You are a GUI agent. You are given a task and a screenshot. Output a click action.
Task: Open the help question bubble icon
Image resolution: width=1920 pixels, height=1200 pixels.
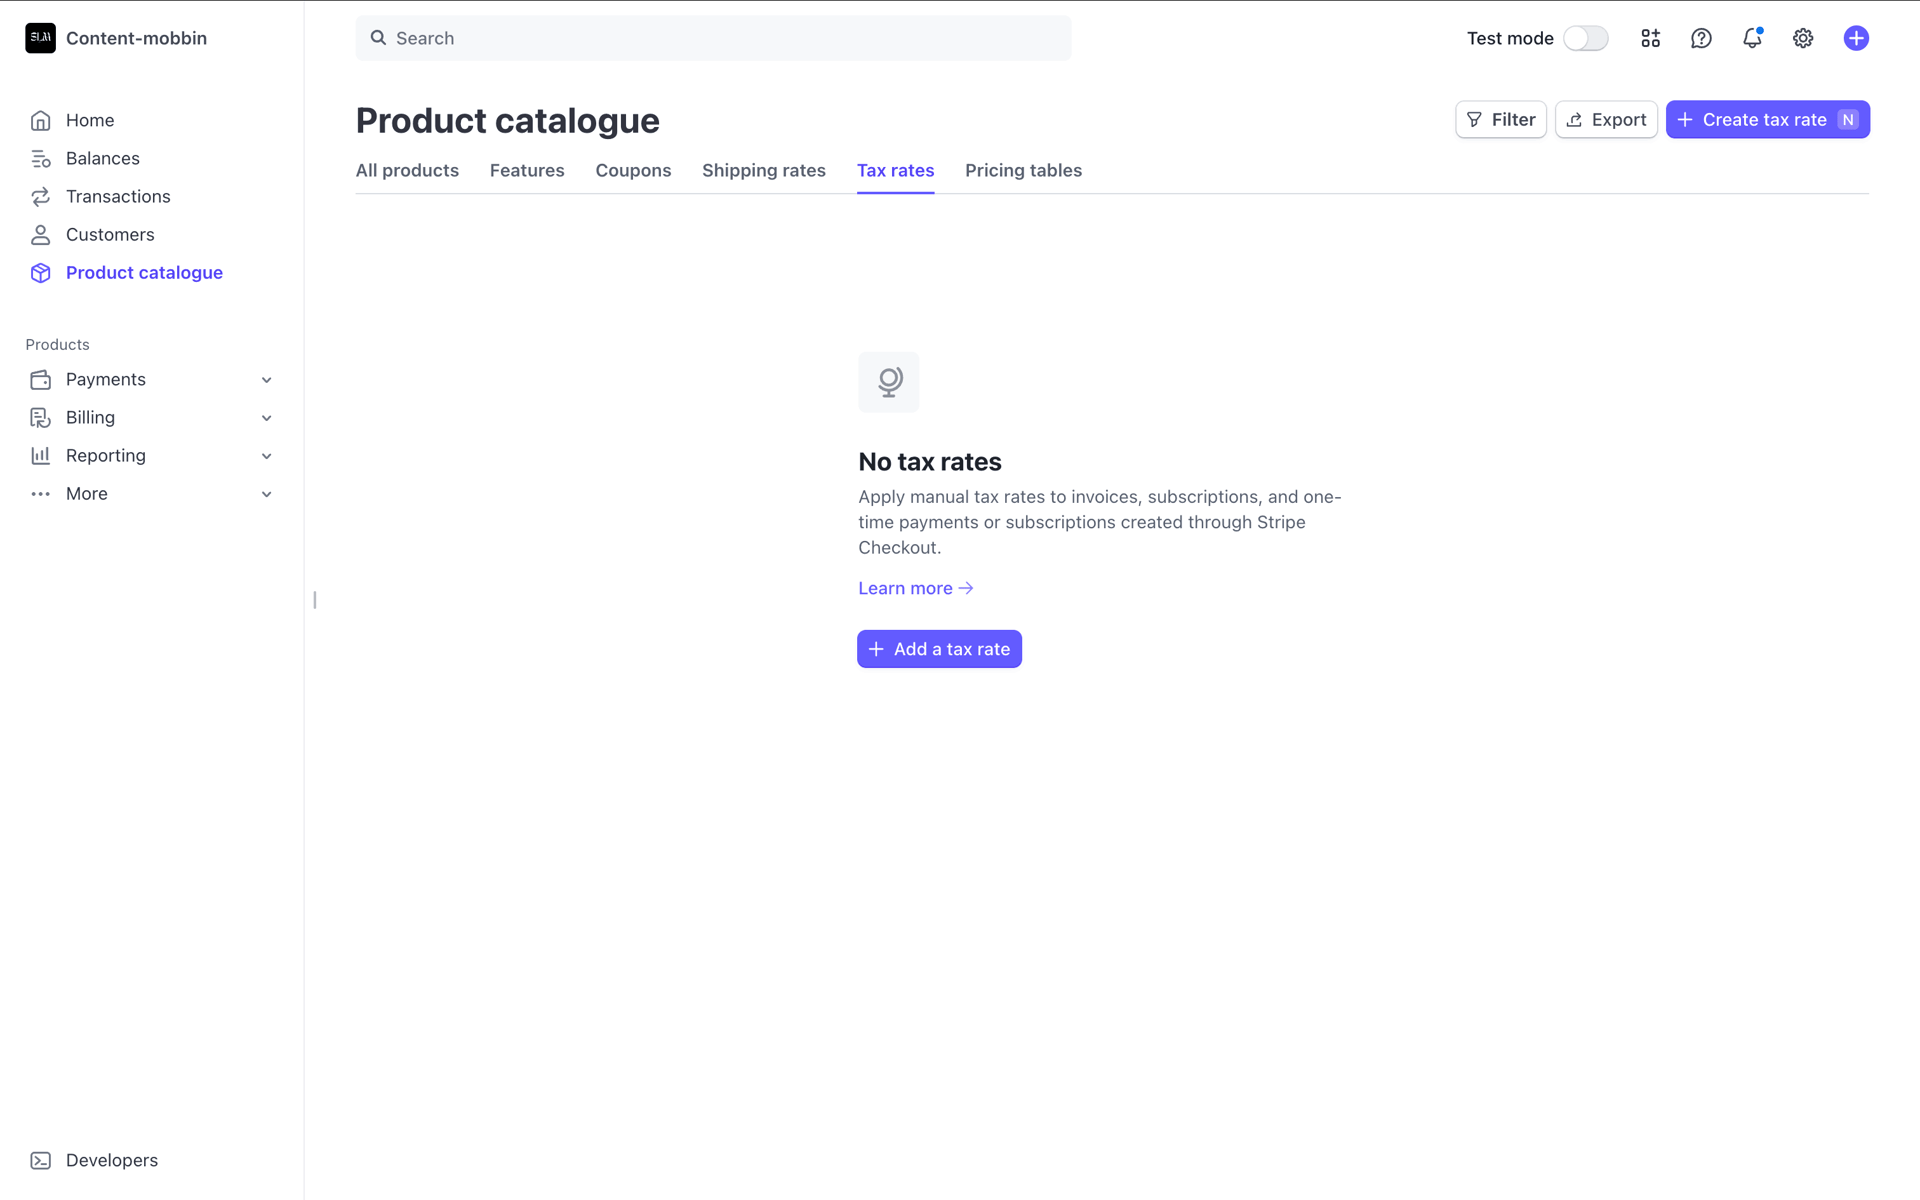pyautogui.click(x=1701, y=38)
